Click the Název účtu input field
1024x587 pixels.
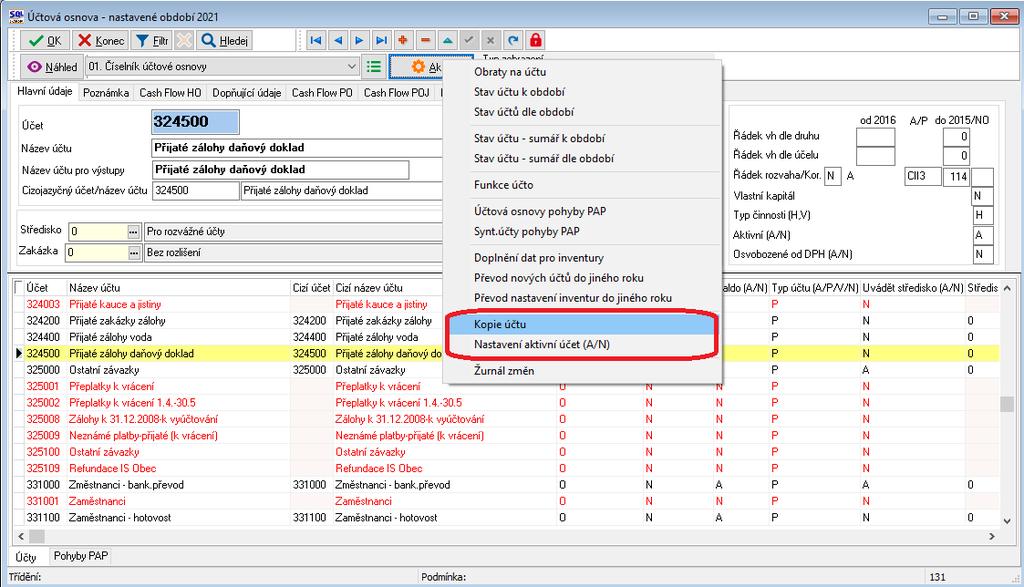point(297,148)
